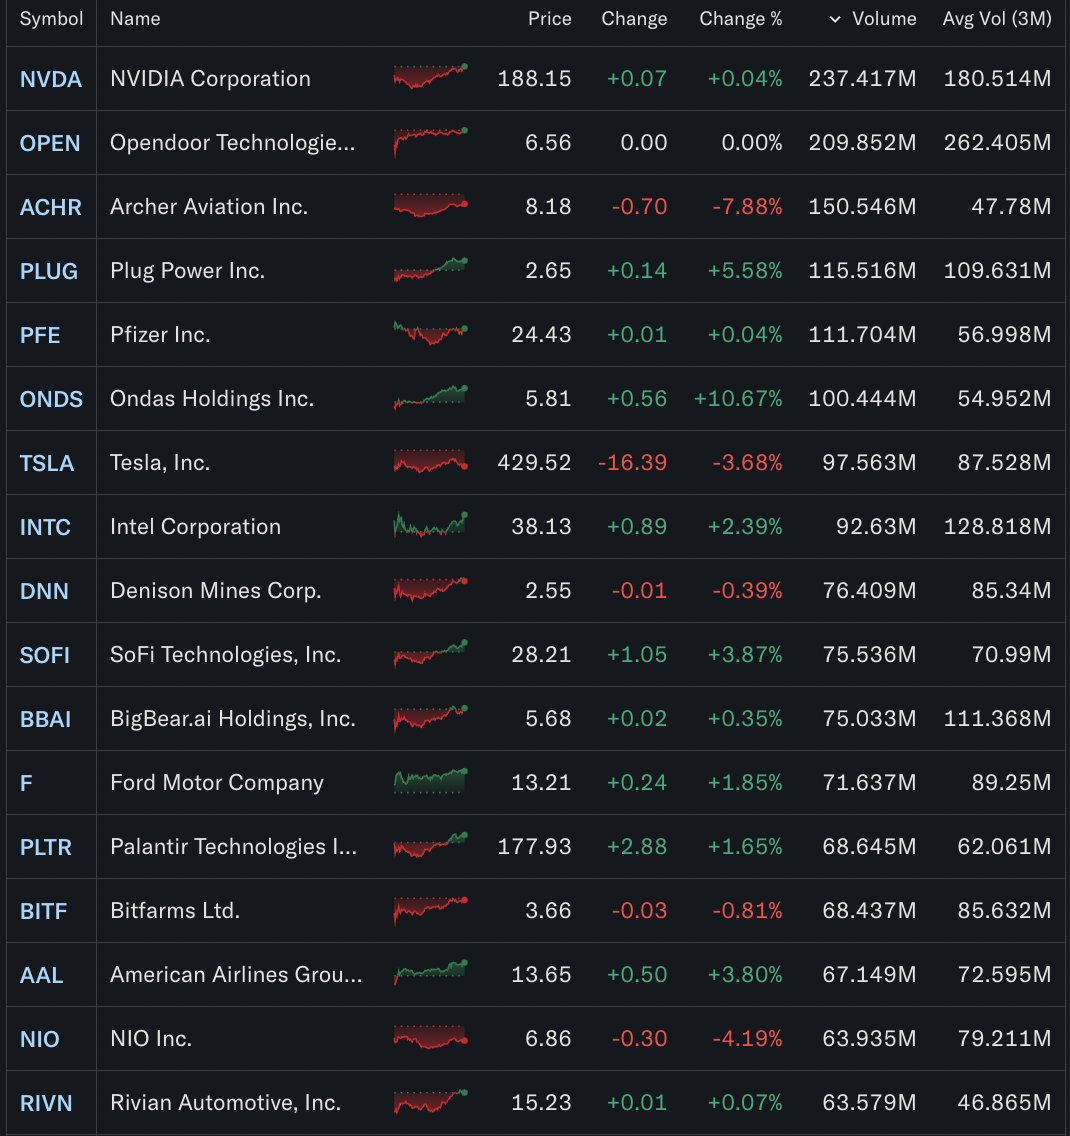1070x1136 pixels.
Task: Click Archer change percent -7.88%
Action: pos(747,206)
